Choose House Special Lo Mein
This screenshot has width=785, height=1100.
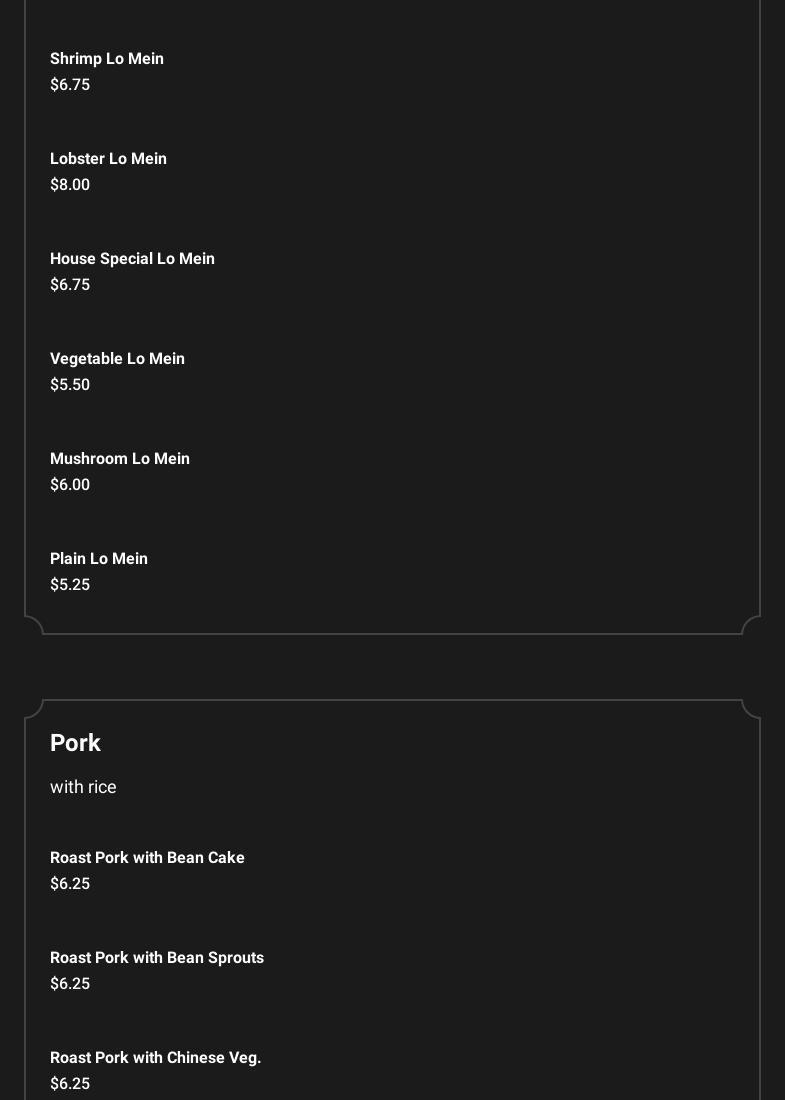coord(132,259)
